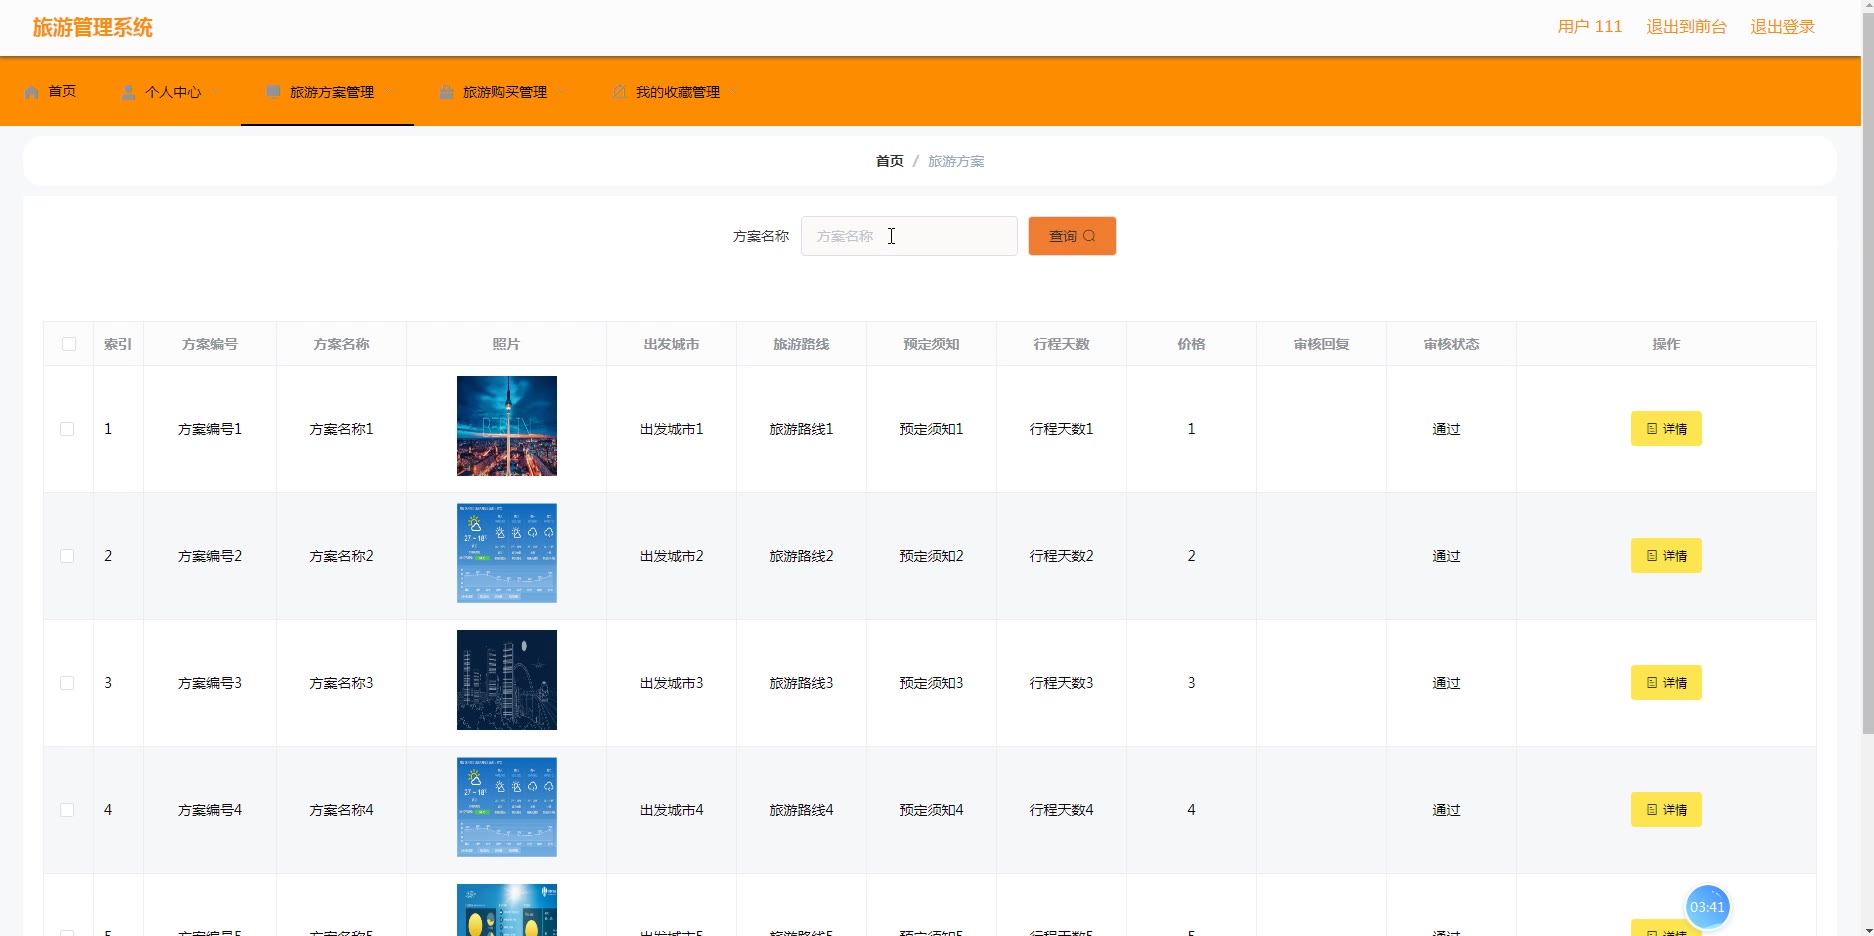Click the 退出登录 link
Viewport: 1874px width, 936px height.
[x=1782, y=27]
